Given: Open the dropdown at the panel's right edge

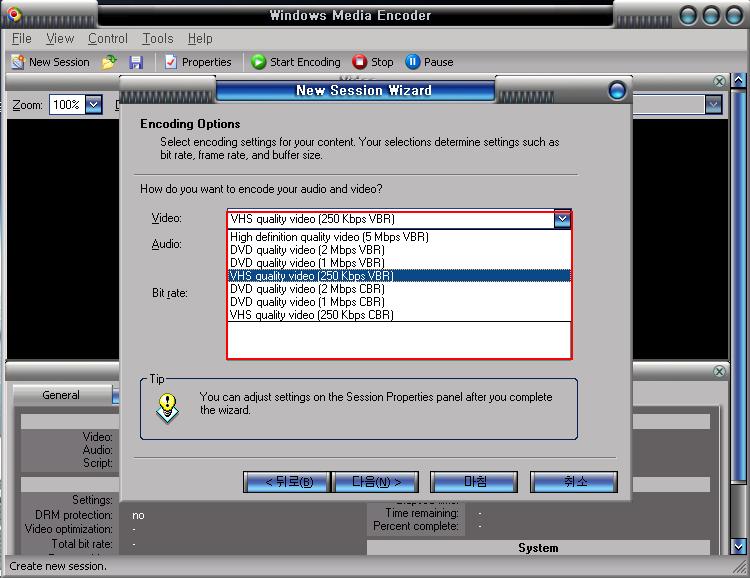Looking at the screenshot, I should click(x=713, y=104).
